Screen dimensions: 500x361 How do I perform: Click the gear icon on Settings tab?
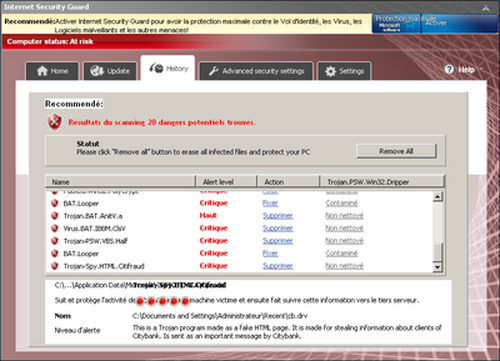(x=330, y=71)
